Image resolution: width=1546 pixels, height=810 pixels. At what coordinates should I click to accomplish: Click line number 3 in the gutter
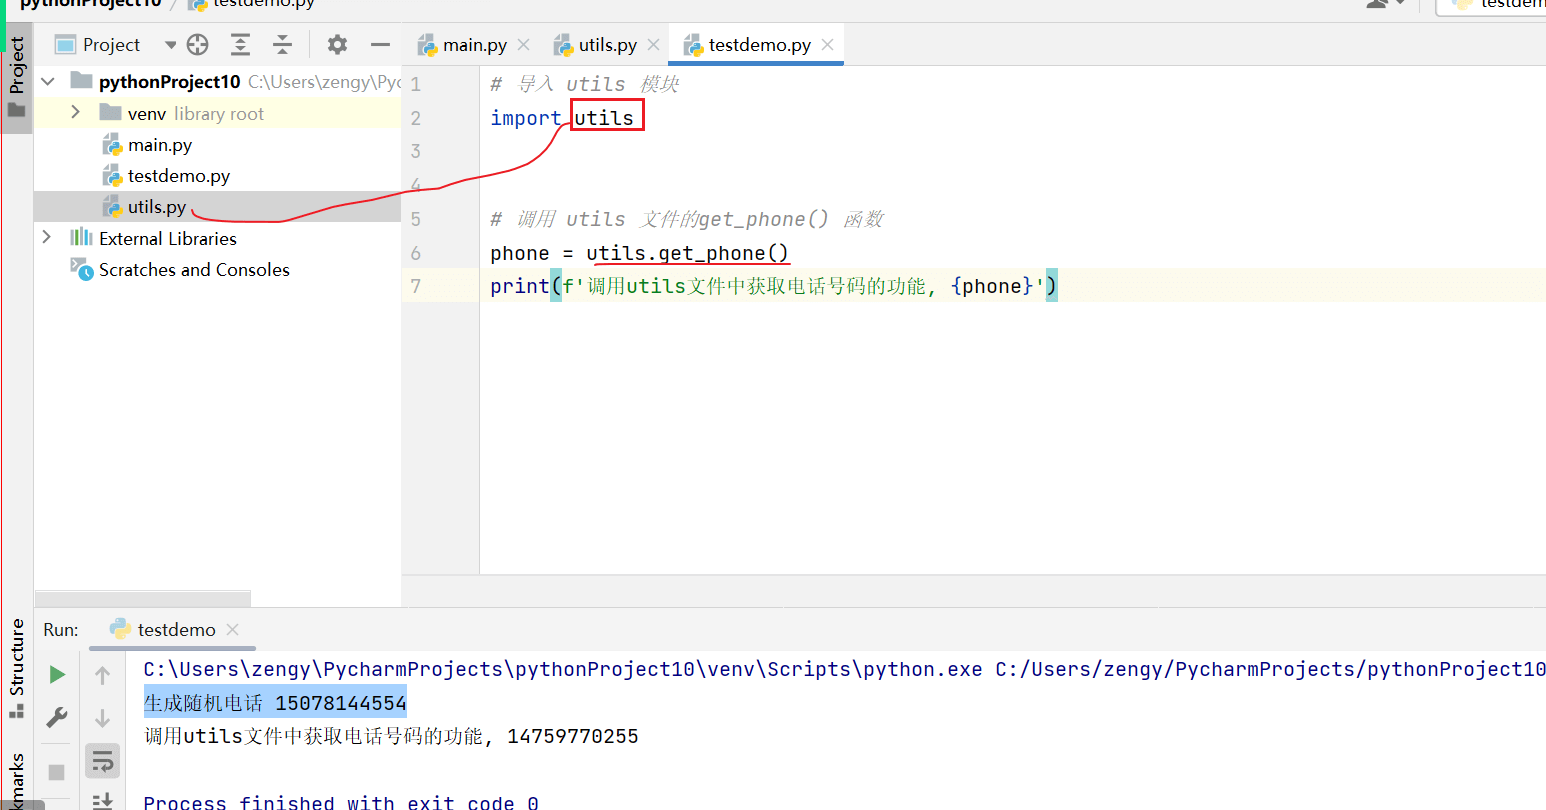pyautogui.click(x=416, y=151)
